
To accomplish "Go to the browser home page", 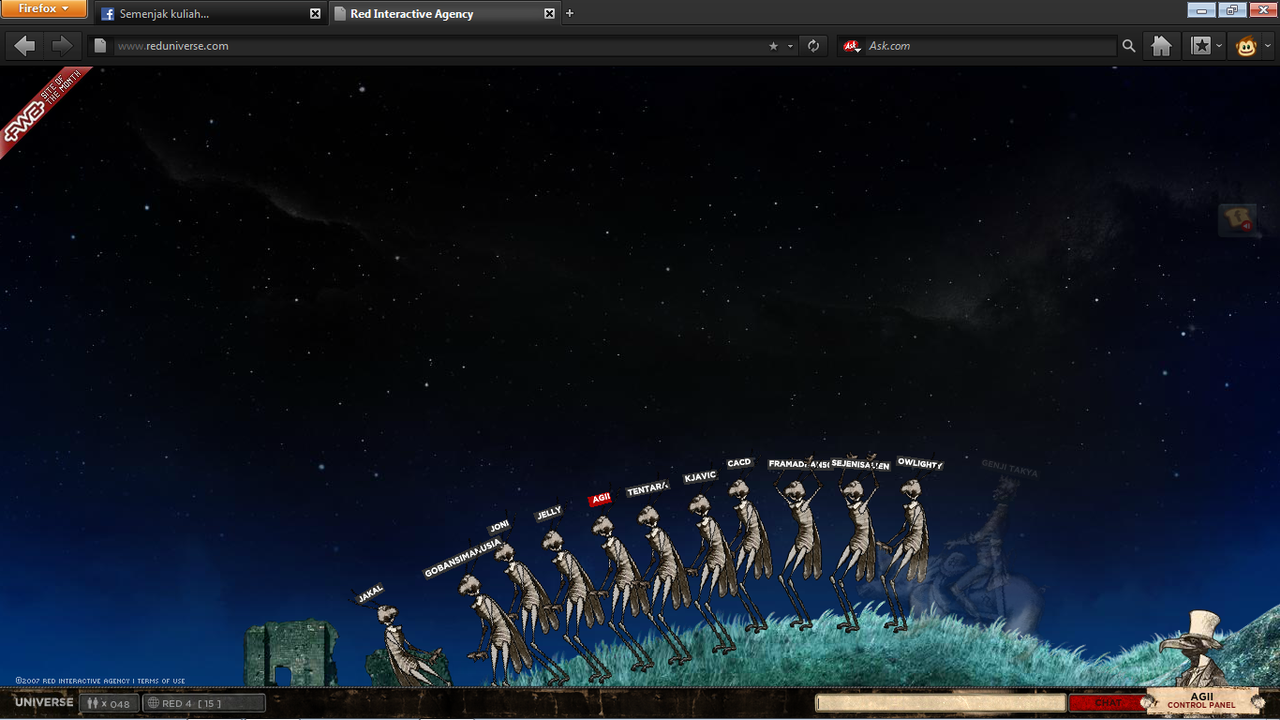I will click(1161, 46).
